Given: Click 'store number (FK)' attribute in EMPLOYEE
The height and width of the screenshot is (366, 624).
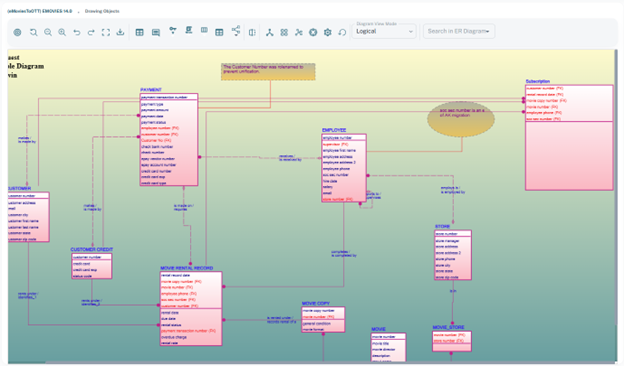Looking at the screenshot, I should [x=338, y=199].
